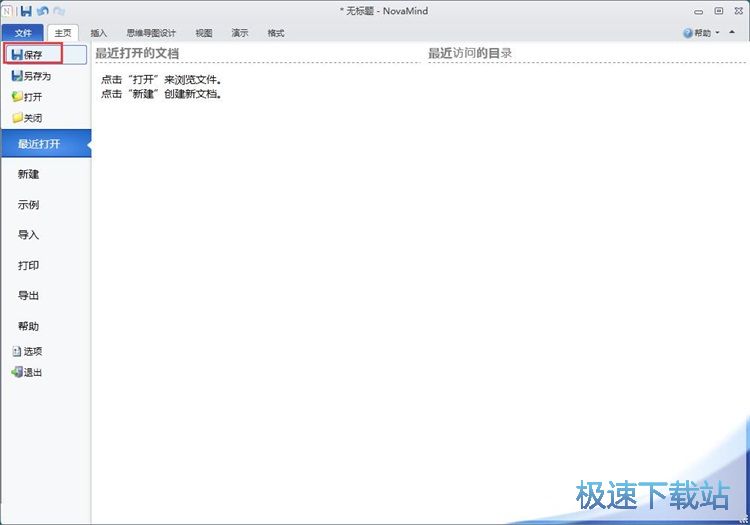Open the 帮助 page in sidebar
The height and width of the screenshot is (525, 750).
pyautogui.click(x=28, y=326)
